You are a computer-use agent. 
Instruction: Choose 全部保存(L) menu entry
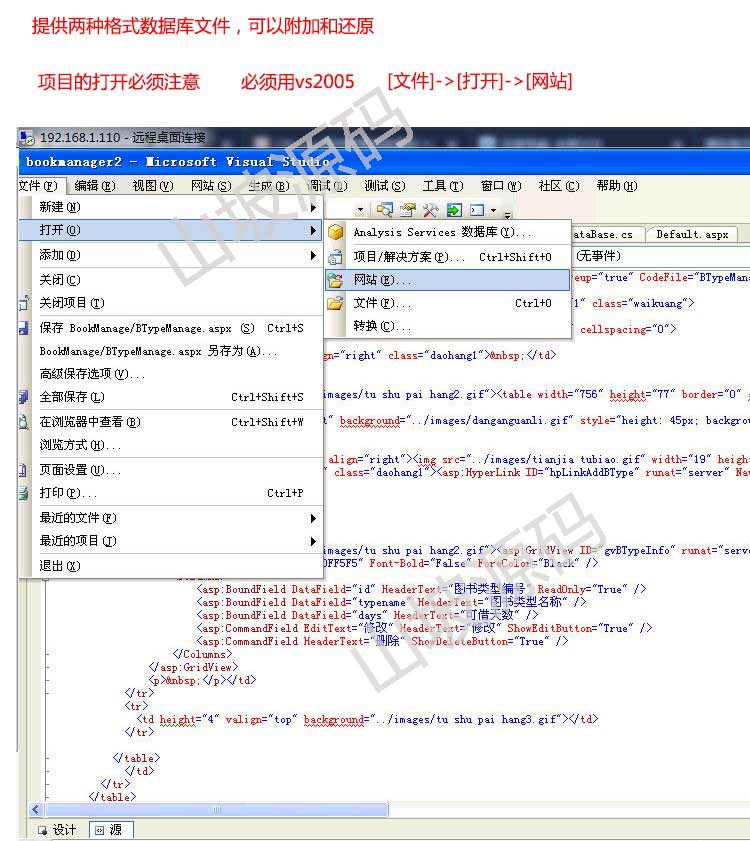click(171, 397)
